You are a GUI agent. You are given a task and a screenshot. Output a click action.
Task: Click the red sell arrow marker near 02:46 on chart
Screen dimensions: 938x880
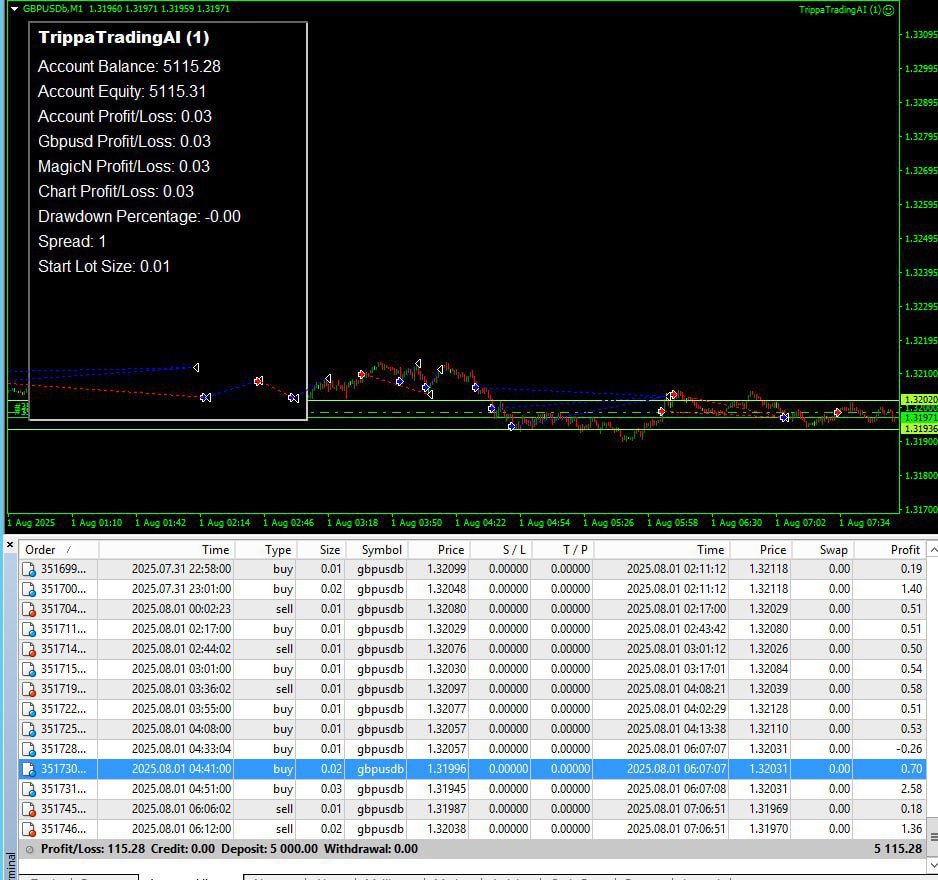(258, 381)
